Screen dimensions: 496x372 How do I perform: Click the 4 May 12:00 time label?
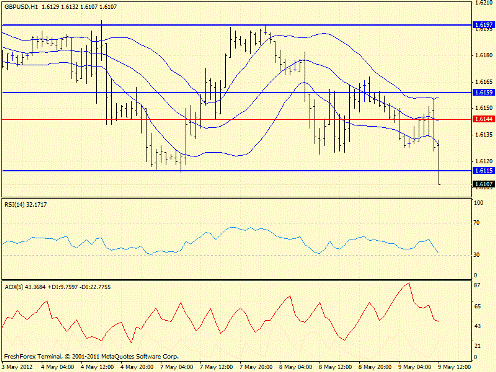click(x=97, y=367)
